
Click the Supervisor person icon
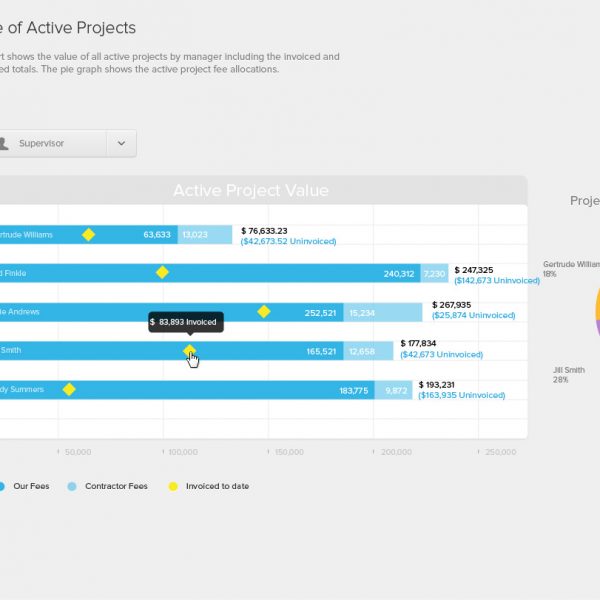coord(3,143)
